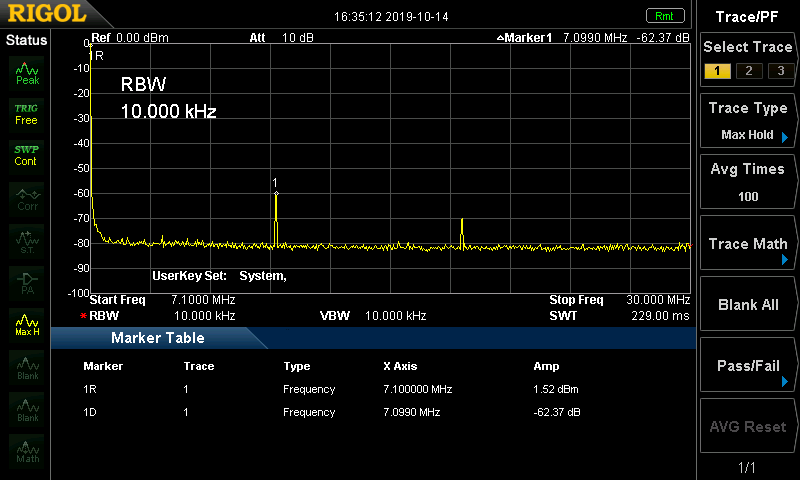Select the Marker Table tab header
This screenshot has height=480, width=800.
157,338
